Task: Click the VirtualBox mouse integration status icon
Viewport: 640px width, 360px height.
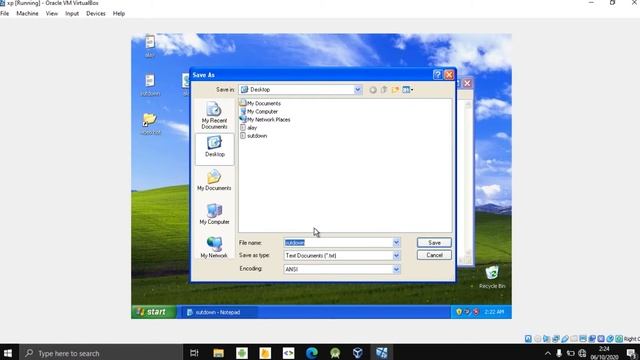Action: click(610, 339)
